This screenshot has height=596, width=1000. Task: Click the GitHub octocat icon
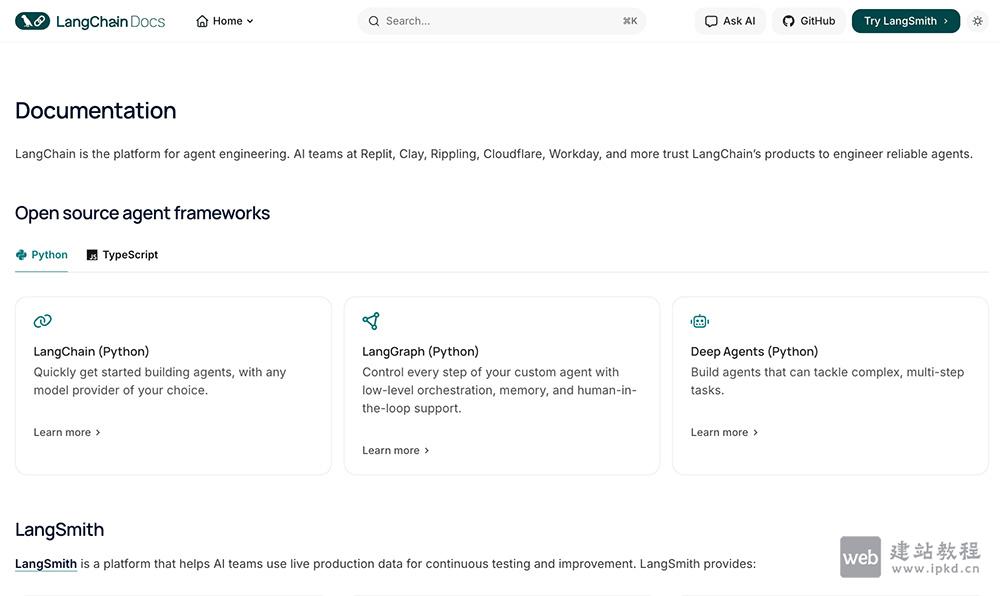(x=788, y=21)
